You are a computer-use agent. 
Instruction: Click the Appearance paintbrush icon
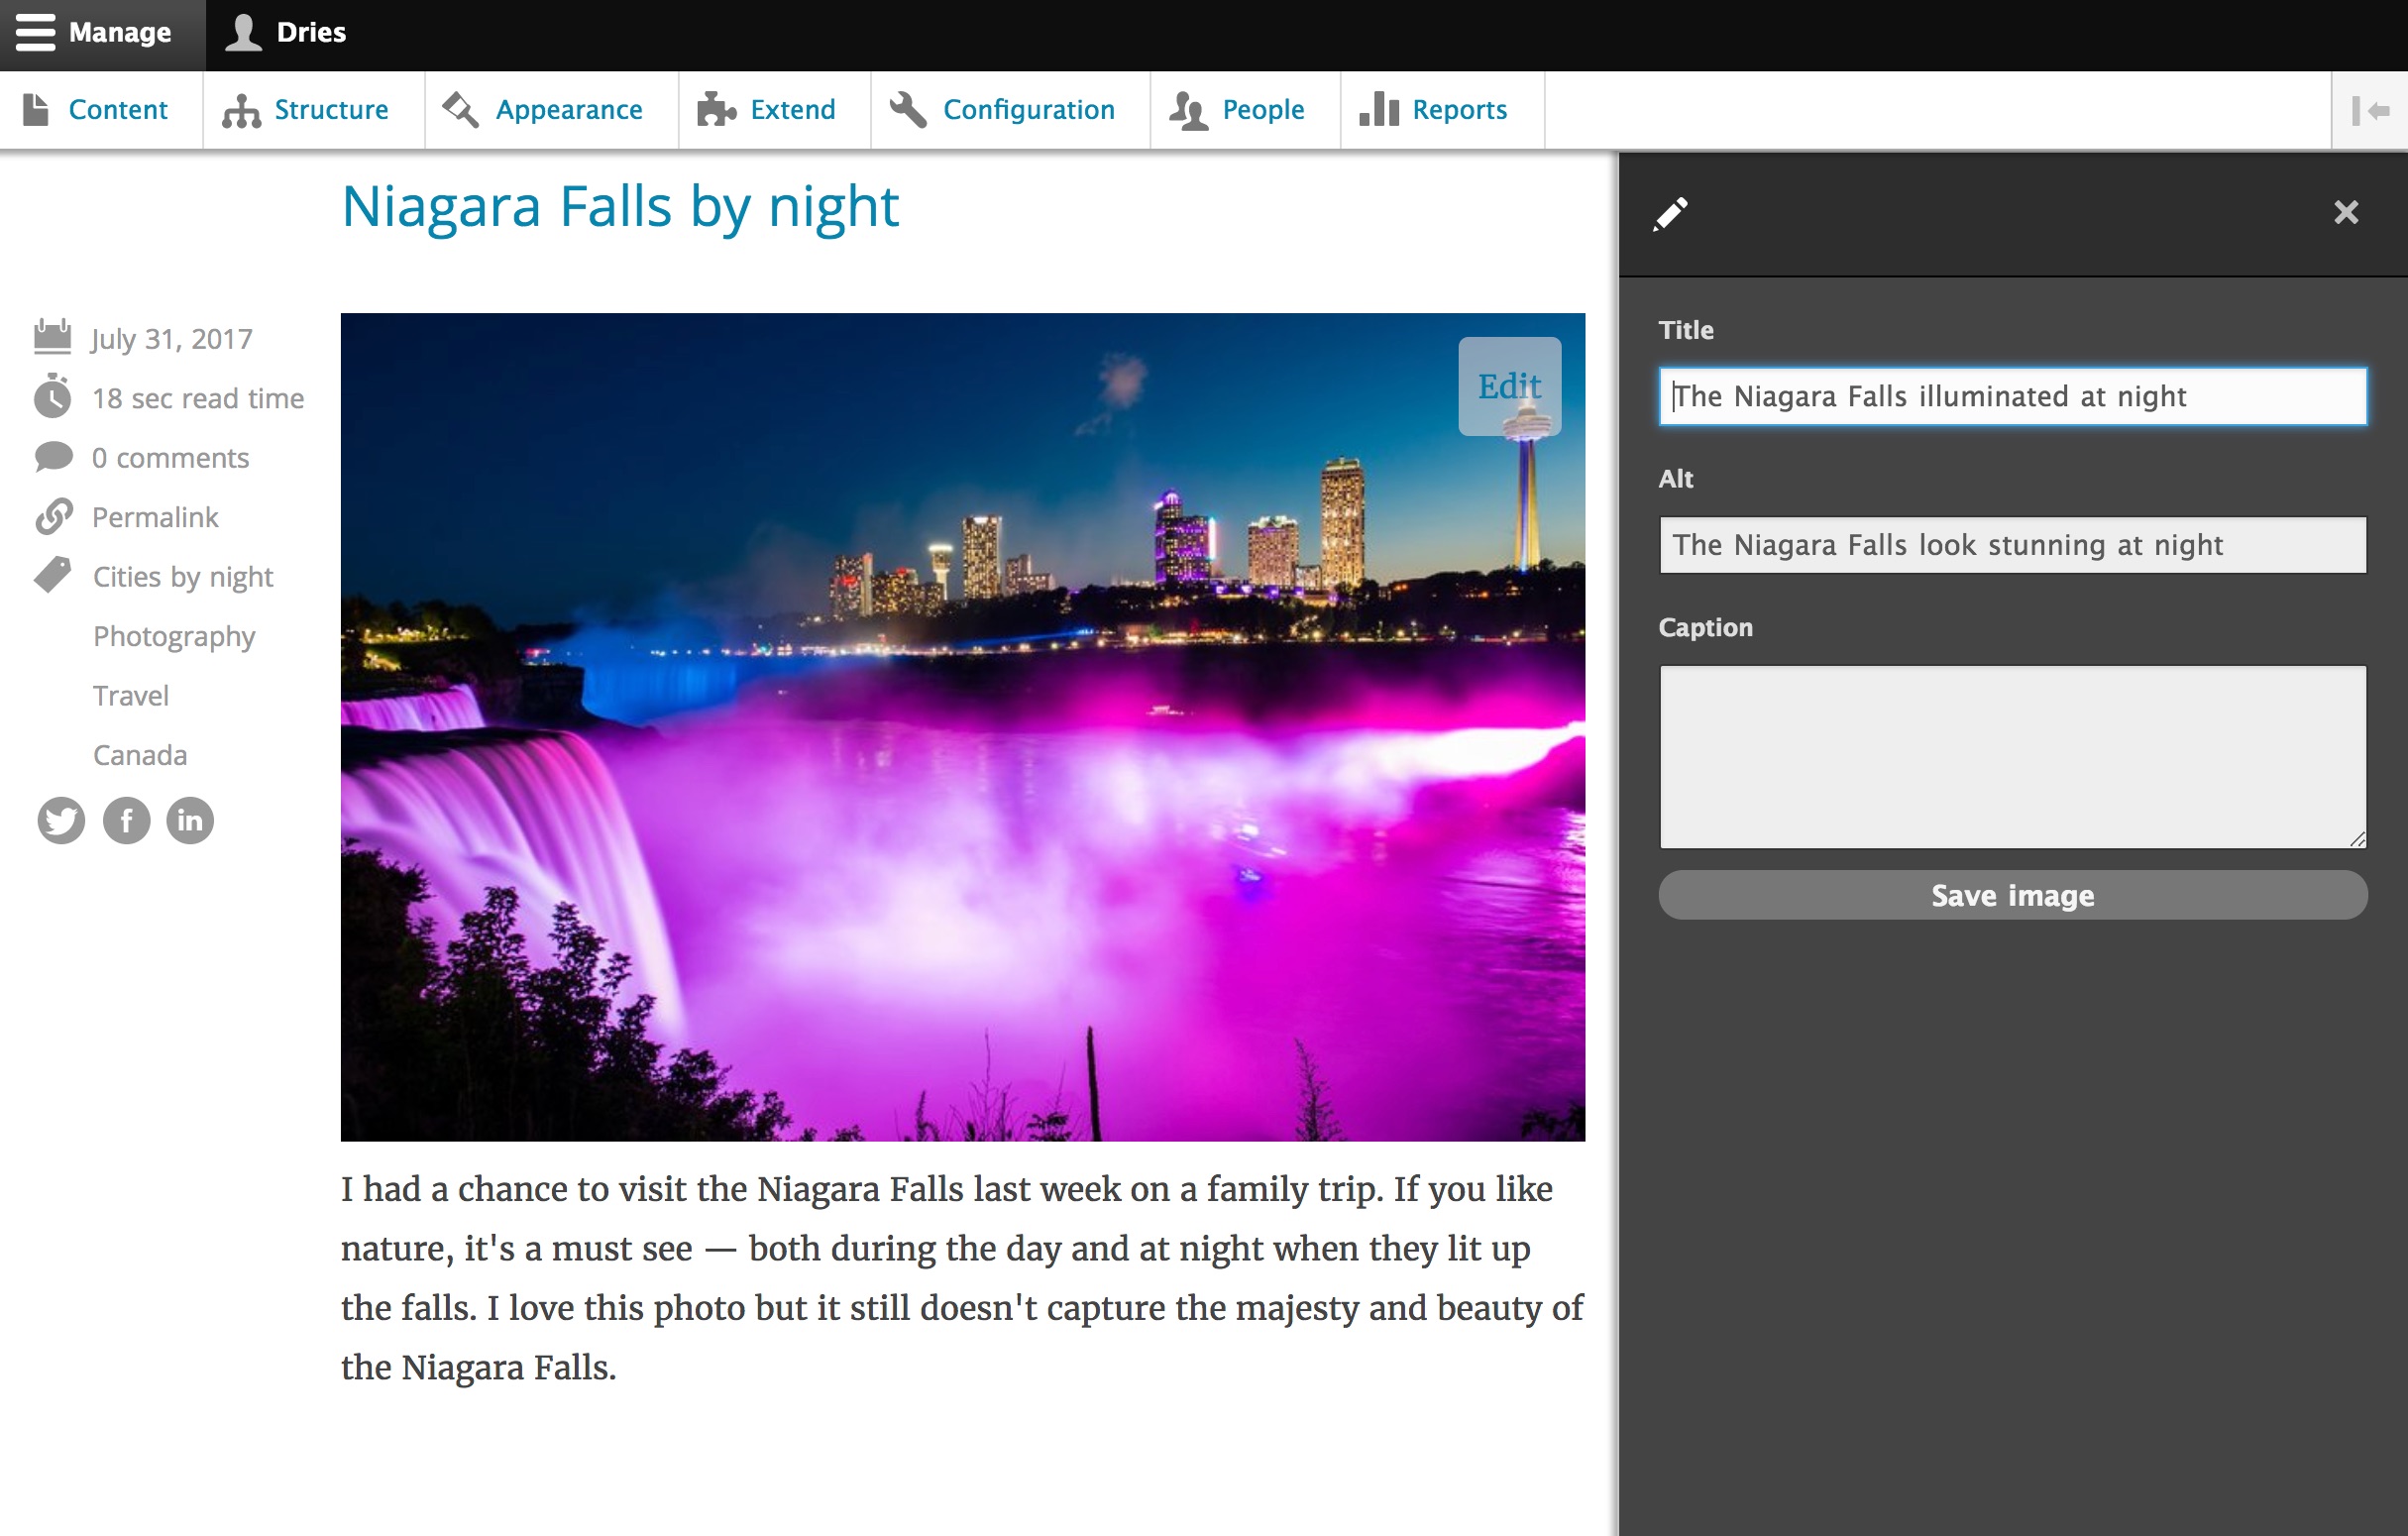460,108
